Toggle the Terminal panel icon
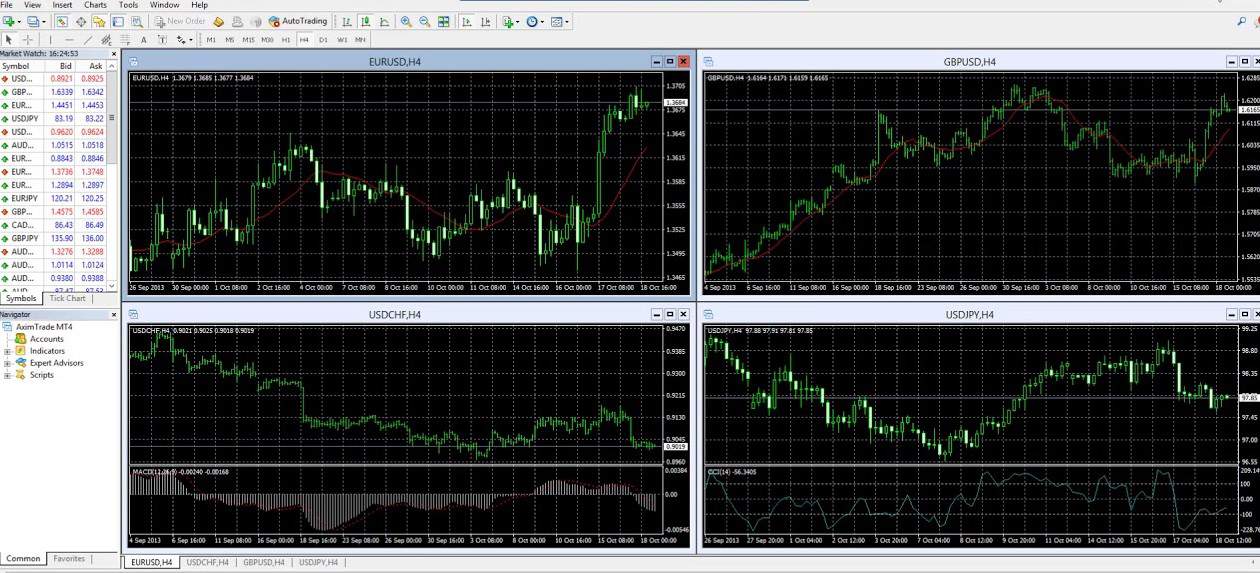Viewport: 1260px width, 573px height. (x=117, y=21)
